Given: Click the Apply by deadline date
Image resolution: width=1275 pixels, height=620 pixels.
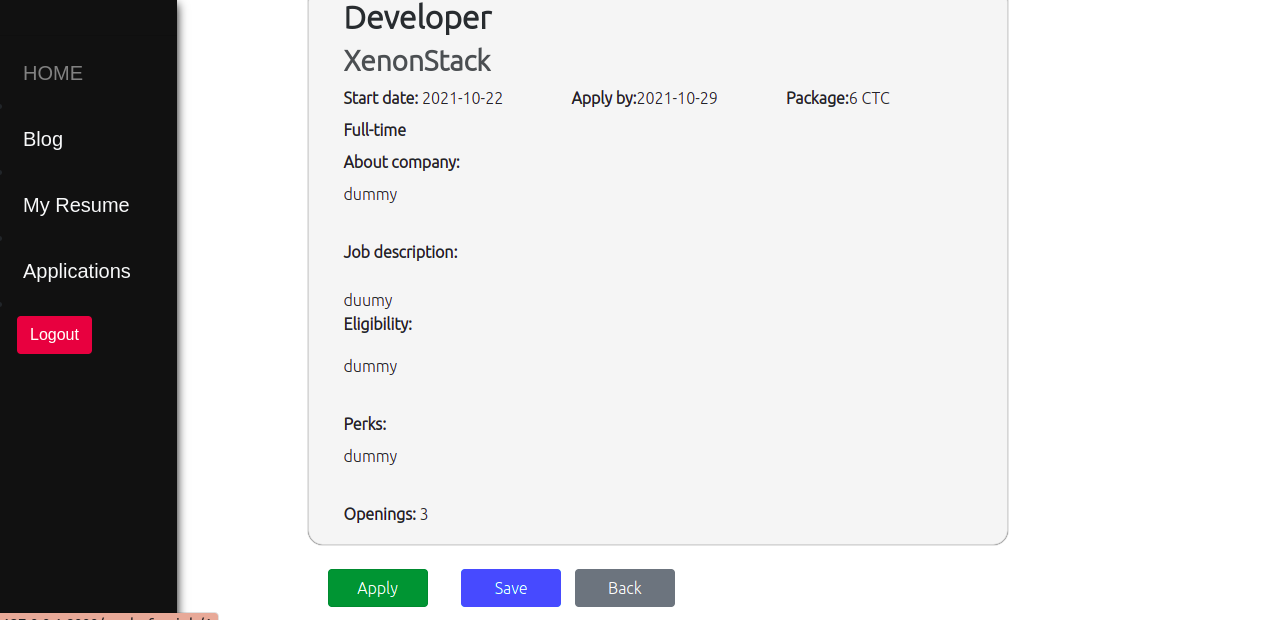Looking at the screenshot, I should pos(677,98).
